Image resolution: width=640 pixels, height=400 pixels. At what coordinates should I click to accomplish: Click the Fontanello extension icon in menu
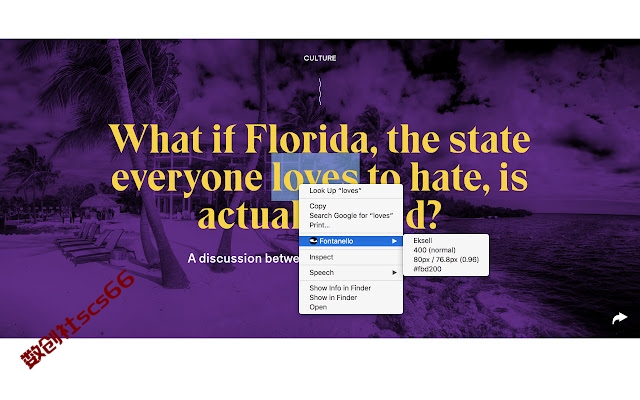(x=313, y=241)
